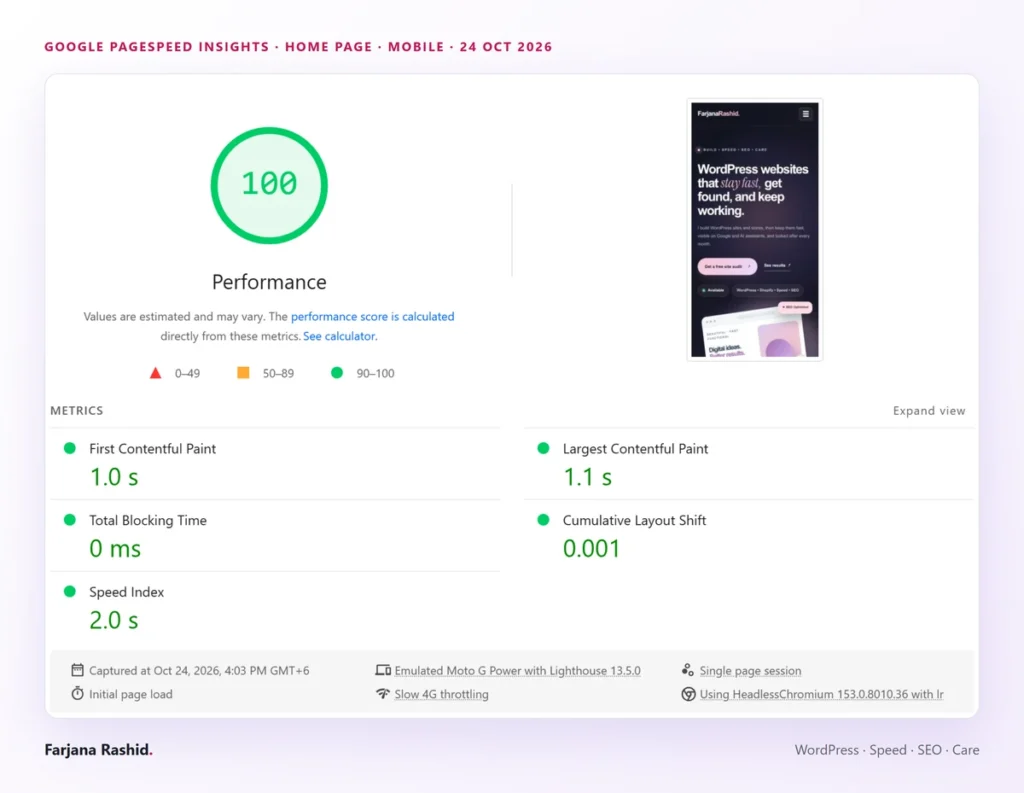Click the Largest Contentful Paint label
The width and height of the screenshot is (1024, 793).
[635, 449]
